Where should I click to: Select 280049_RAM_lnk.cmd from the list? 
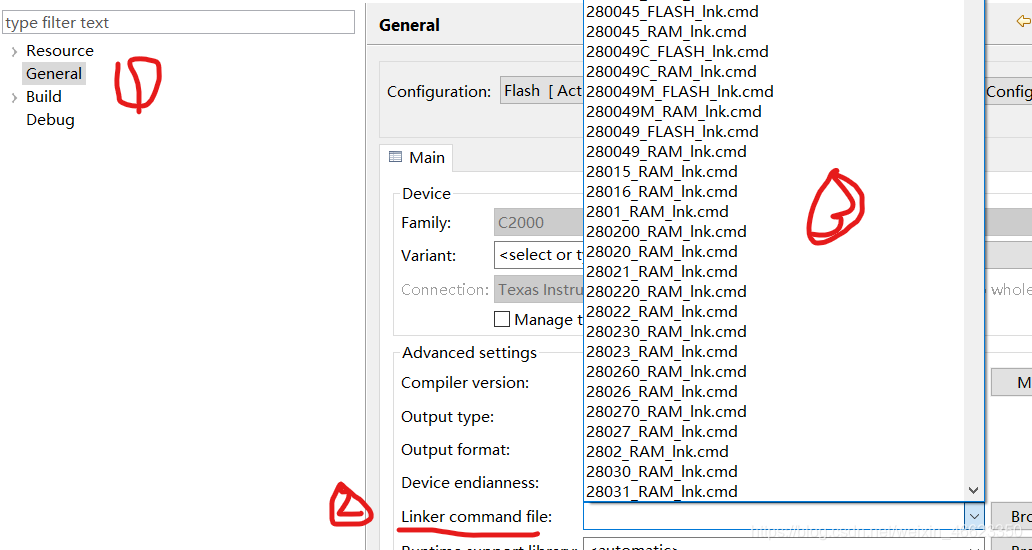click(x=666, y=151)
